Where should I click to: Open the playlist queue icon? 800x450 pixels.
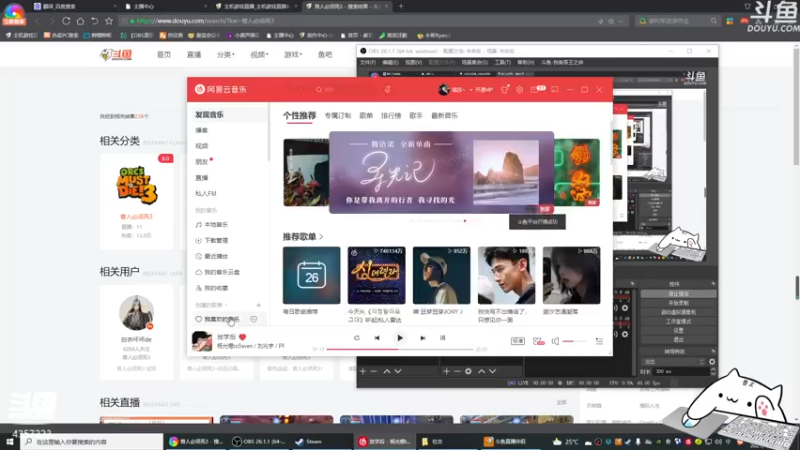click(599, 341)
